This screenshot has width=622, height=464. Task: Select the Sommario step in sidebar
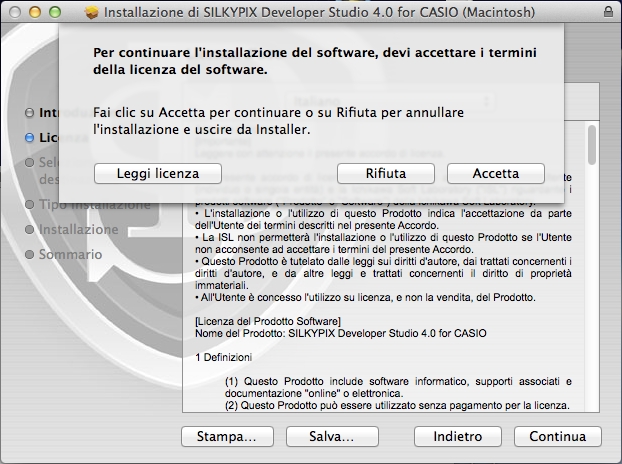70,254
